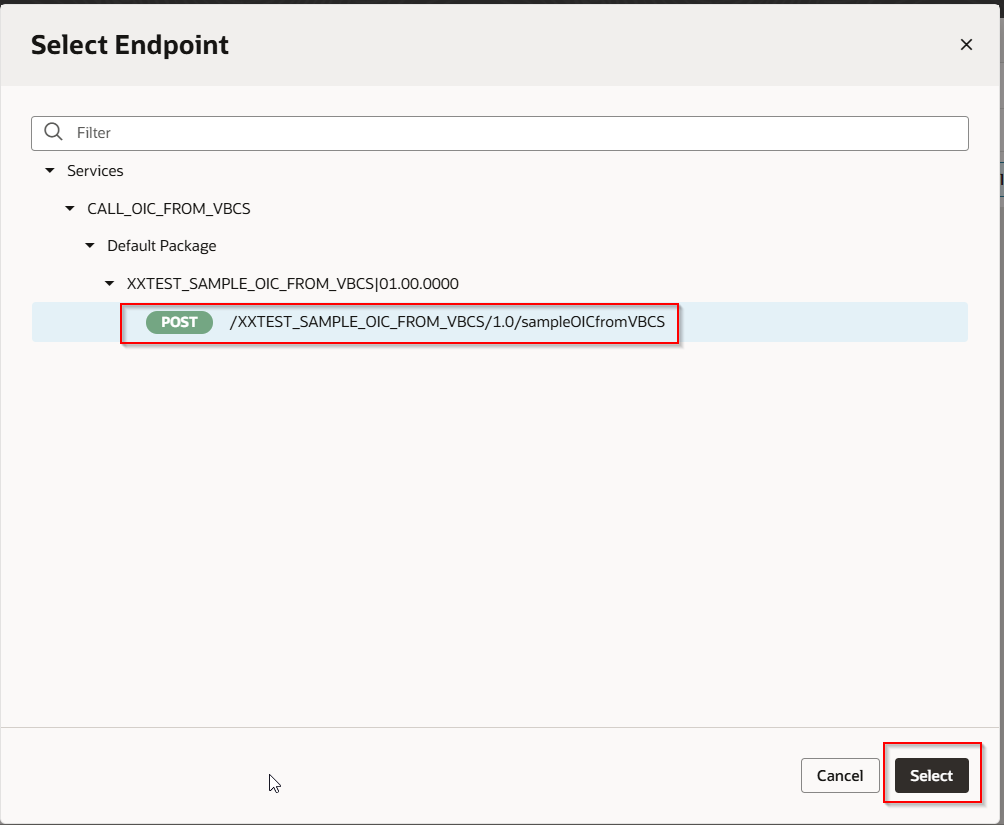1004x825 pixels.
Task: Click the magnifying glass search icon
Action: 53,132
